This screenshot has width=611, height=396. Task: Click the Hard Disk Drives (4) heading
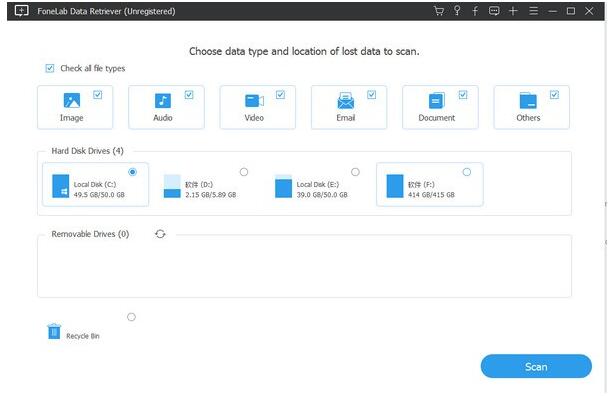88,151
